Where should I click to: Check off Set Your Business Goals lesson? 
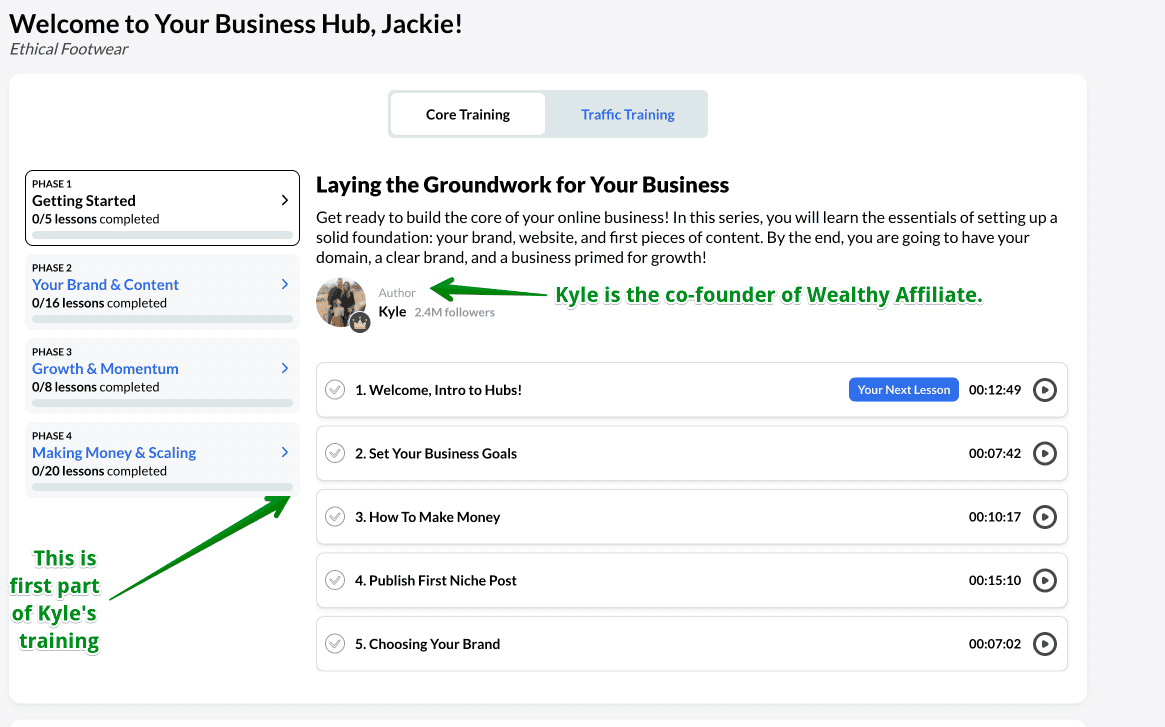(x=335, y=453)
